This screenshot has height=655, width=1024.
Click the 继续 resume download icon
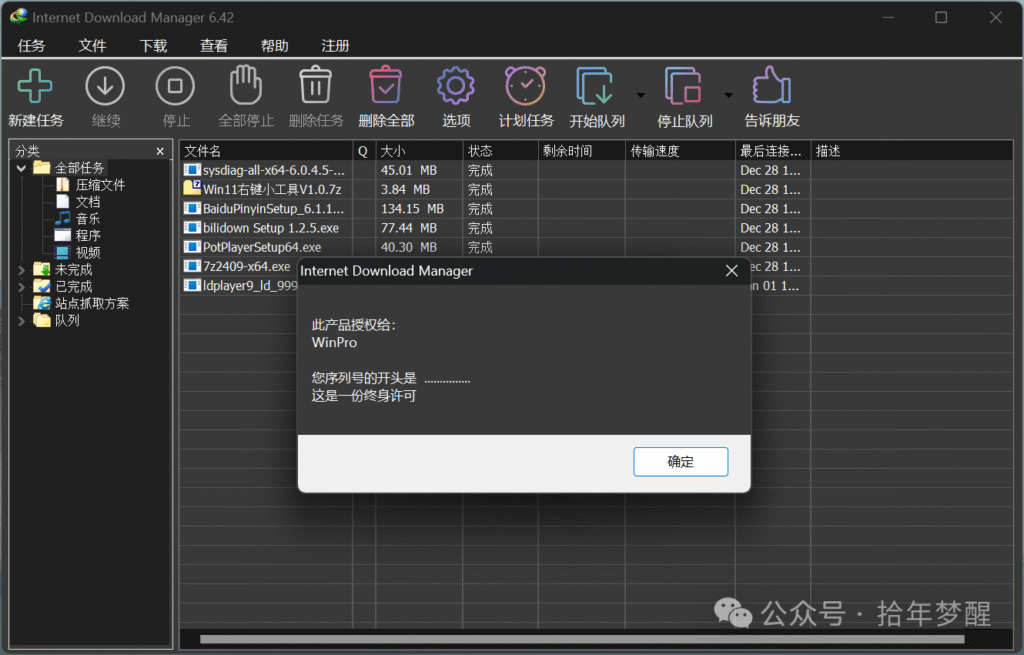tap(105, 86)
